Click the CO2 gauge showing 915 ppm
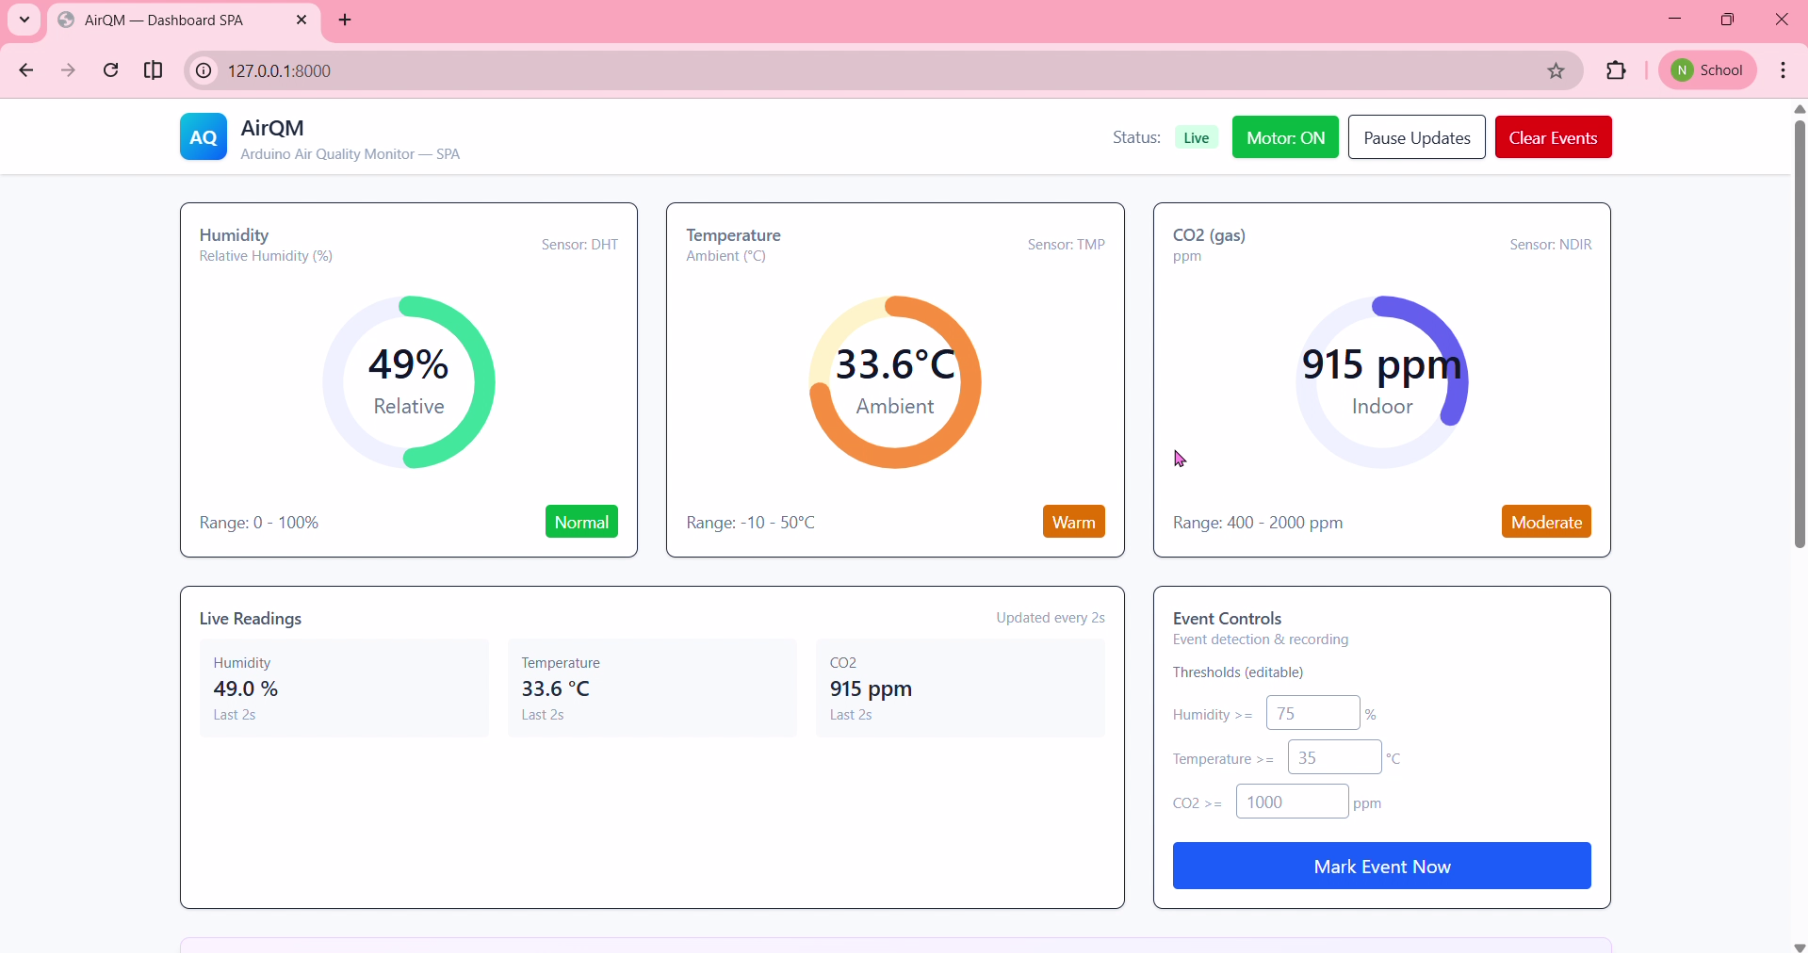The width and height of the screenshot is (1808, 953). (1382, 382)
